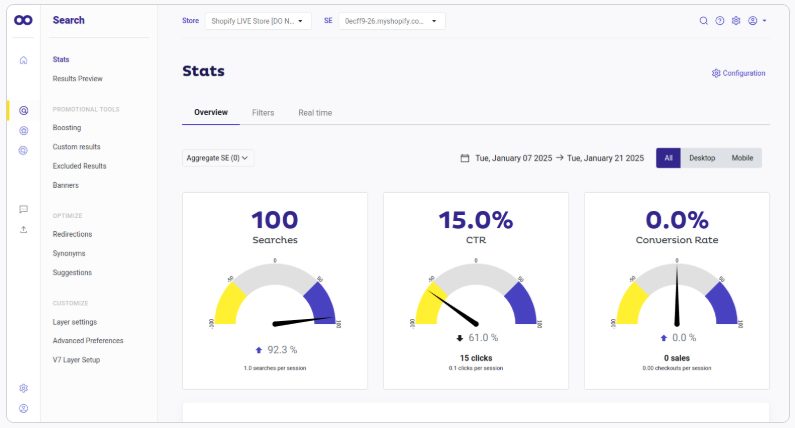The image size is (795, 428).
Task: Switch to the Filters tab
Action: coord(263,113)
